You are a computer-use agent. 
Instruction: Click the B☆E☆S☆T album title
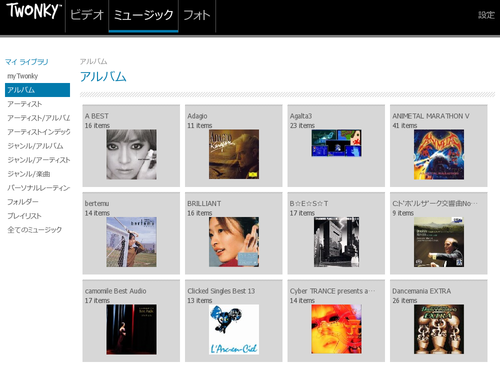(309, 203)
